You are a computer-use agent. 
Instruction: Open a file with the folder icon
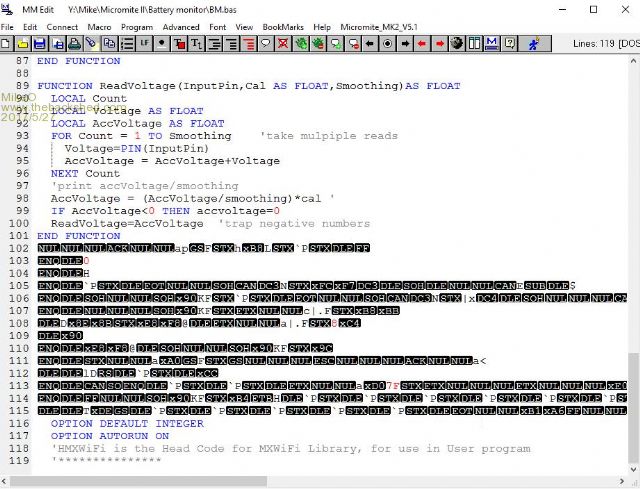(23, 44)
